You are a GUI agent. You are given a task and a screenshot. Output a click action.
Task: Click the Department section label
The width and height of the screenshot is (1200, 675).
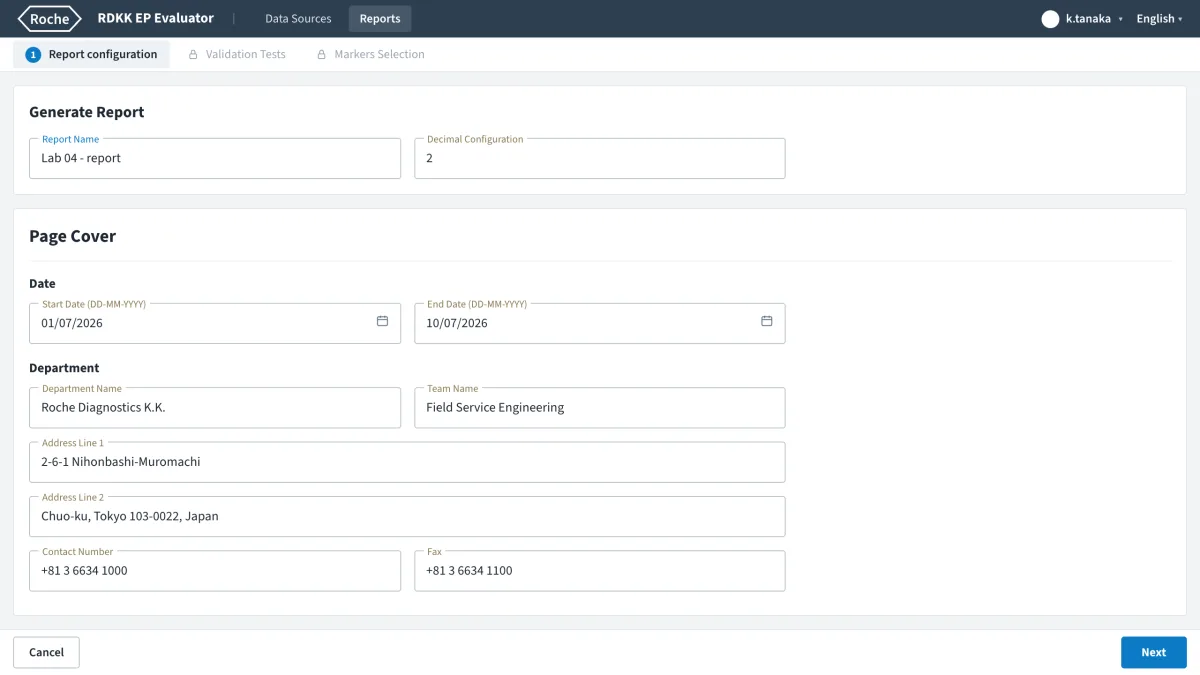pos(65,368)
